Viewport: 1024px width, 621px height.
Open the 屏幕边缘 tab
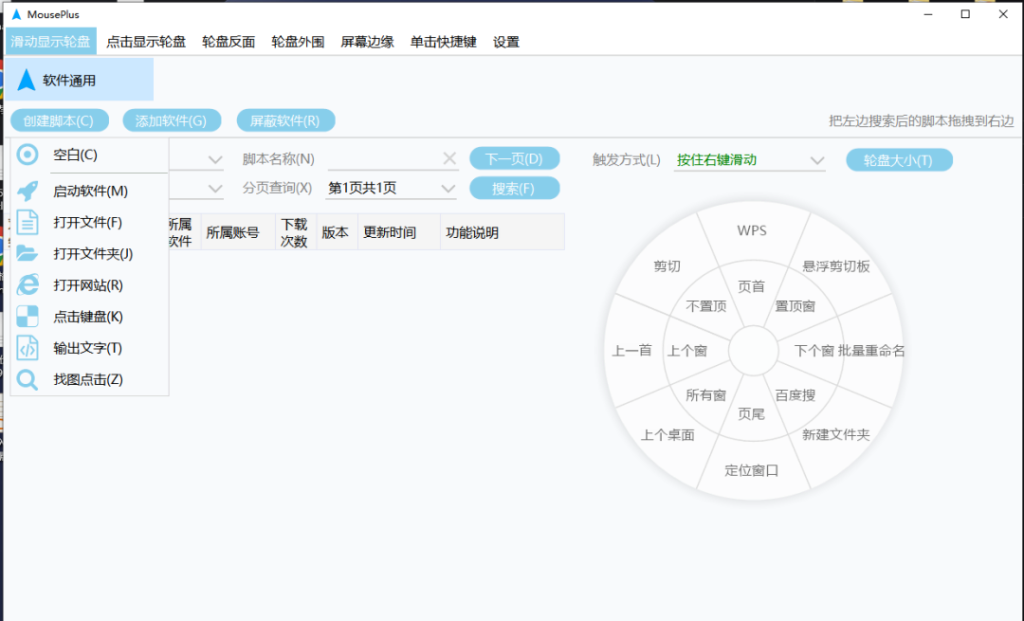[x=367, y=42]
